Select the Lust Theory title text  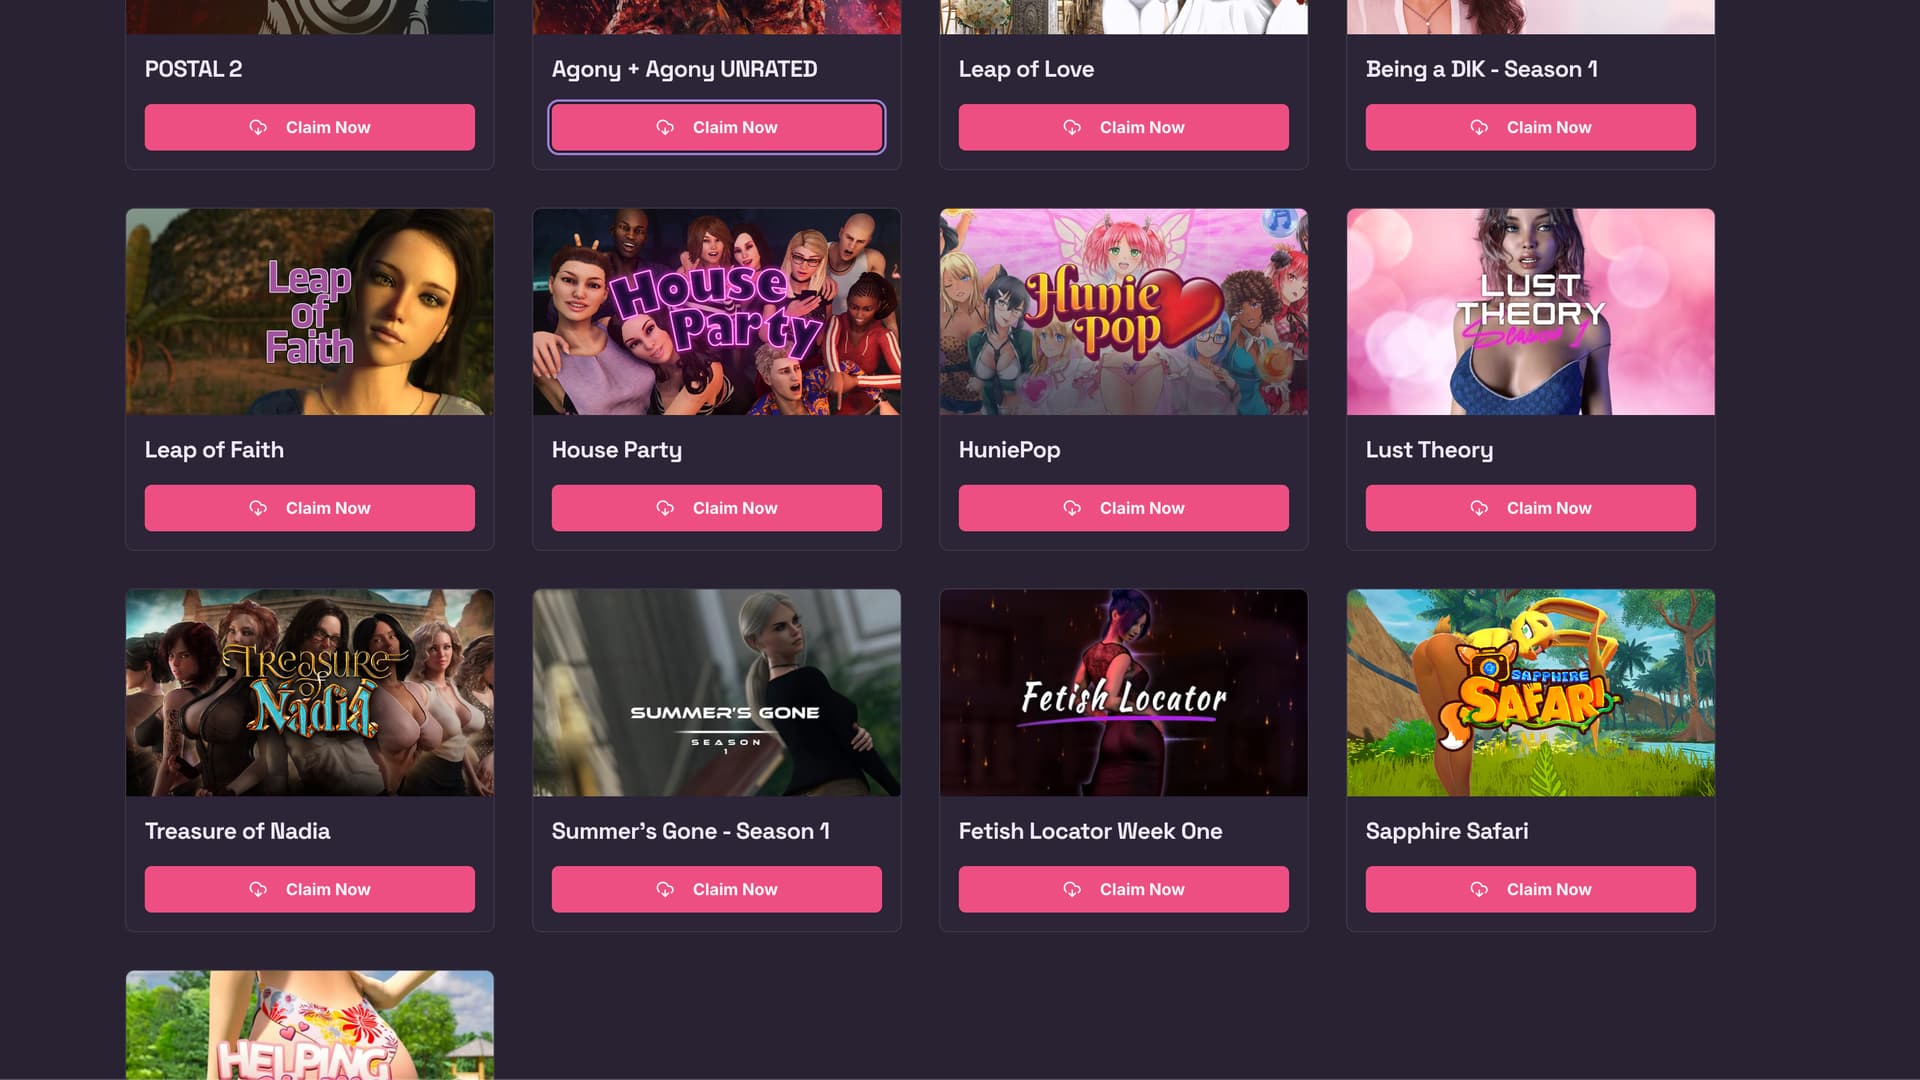click(x=1429, y=450)
